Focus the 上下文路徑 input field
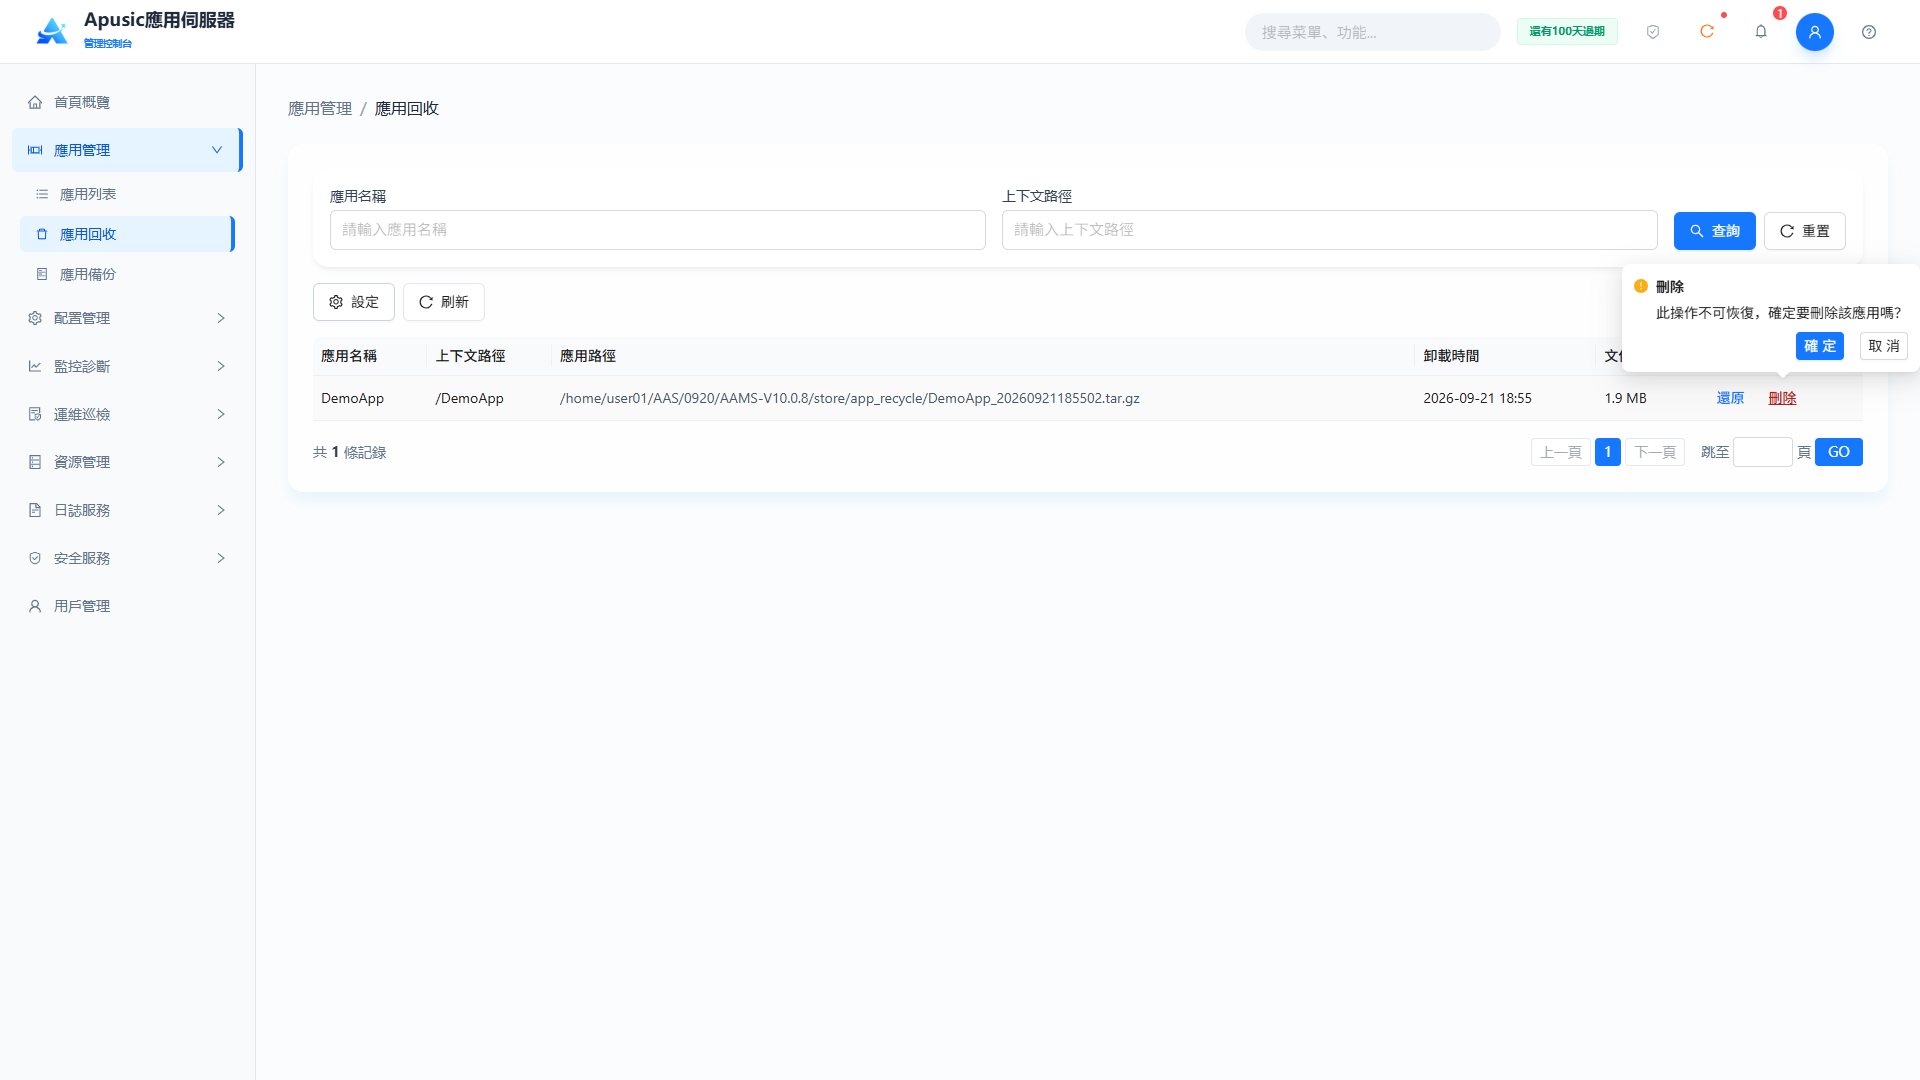This screenshot has height=1080, width=1920. click(1329, 230)
